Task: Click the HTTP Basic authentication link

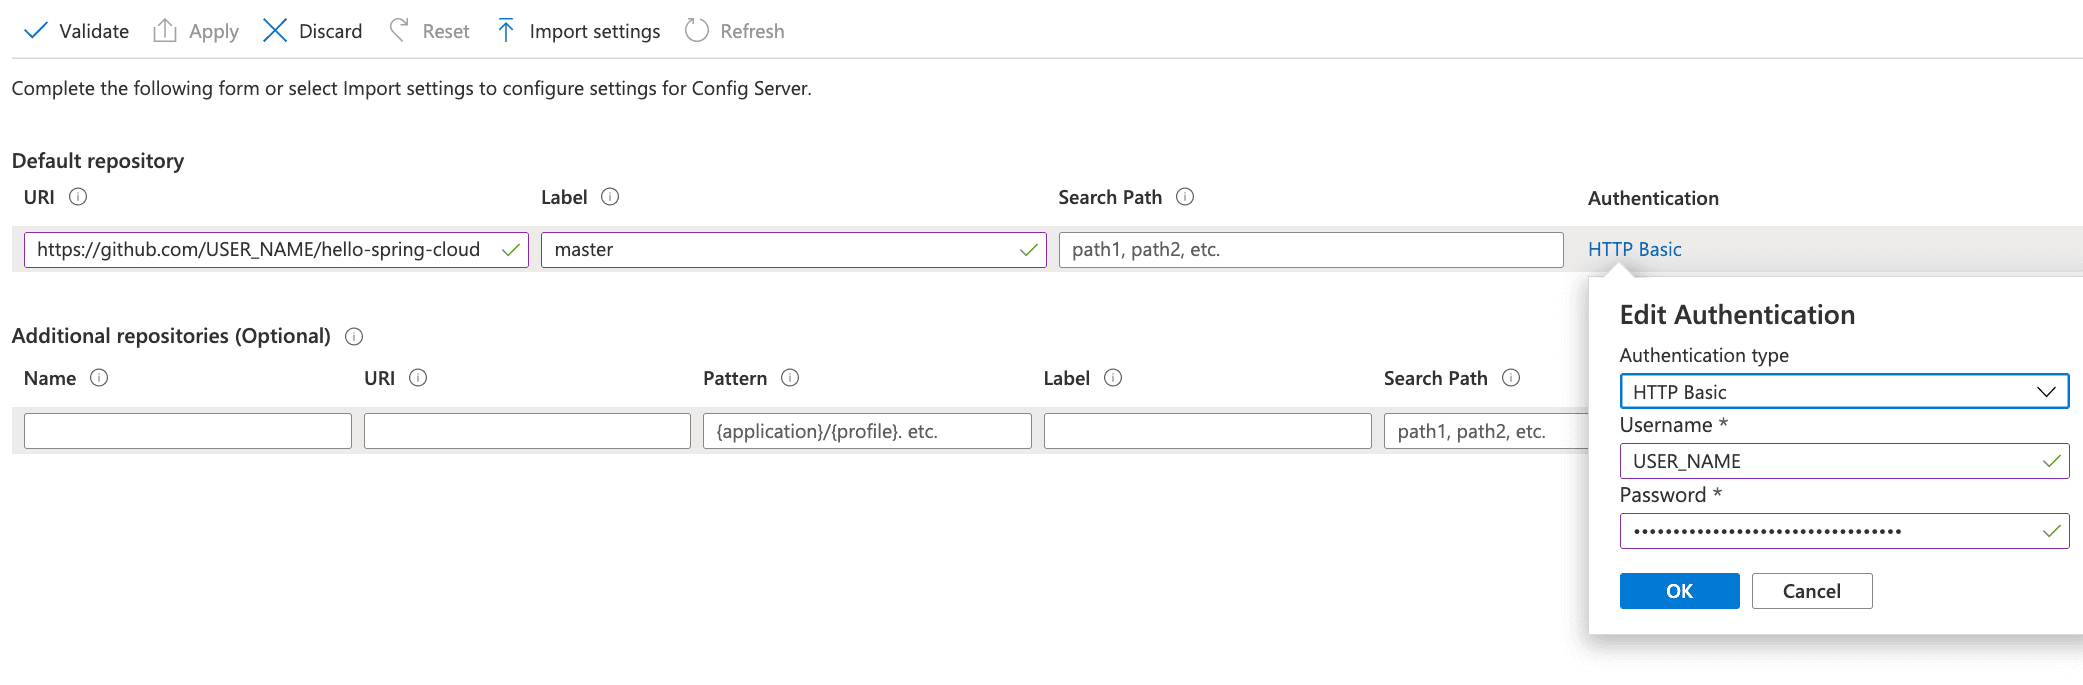Action: pyautogui.click(x=1635, y=249)
